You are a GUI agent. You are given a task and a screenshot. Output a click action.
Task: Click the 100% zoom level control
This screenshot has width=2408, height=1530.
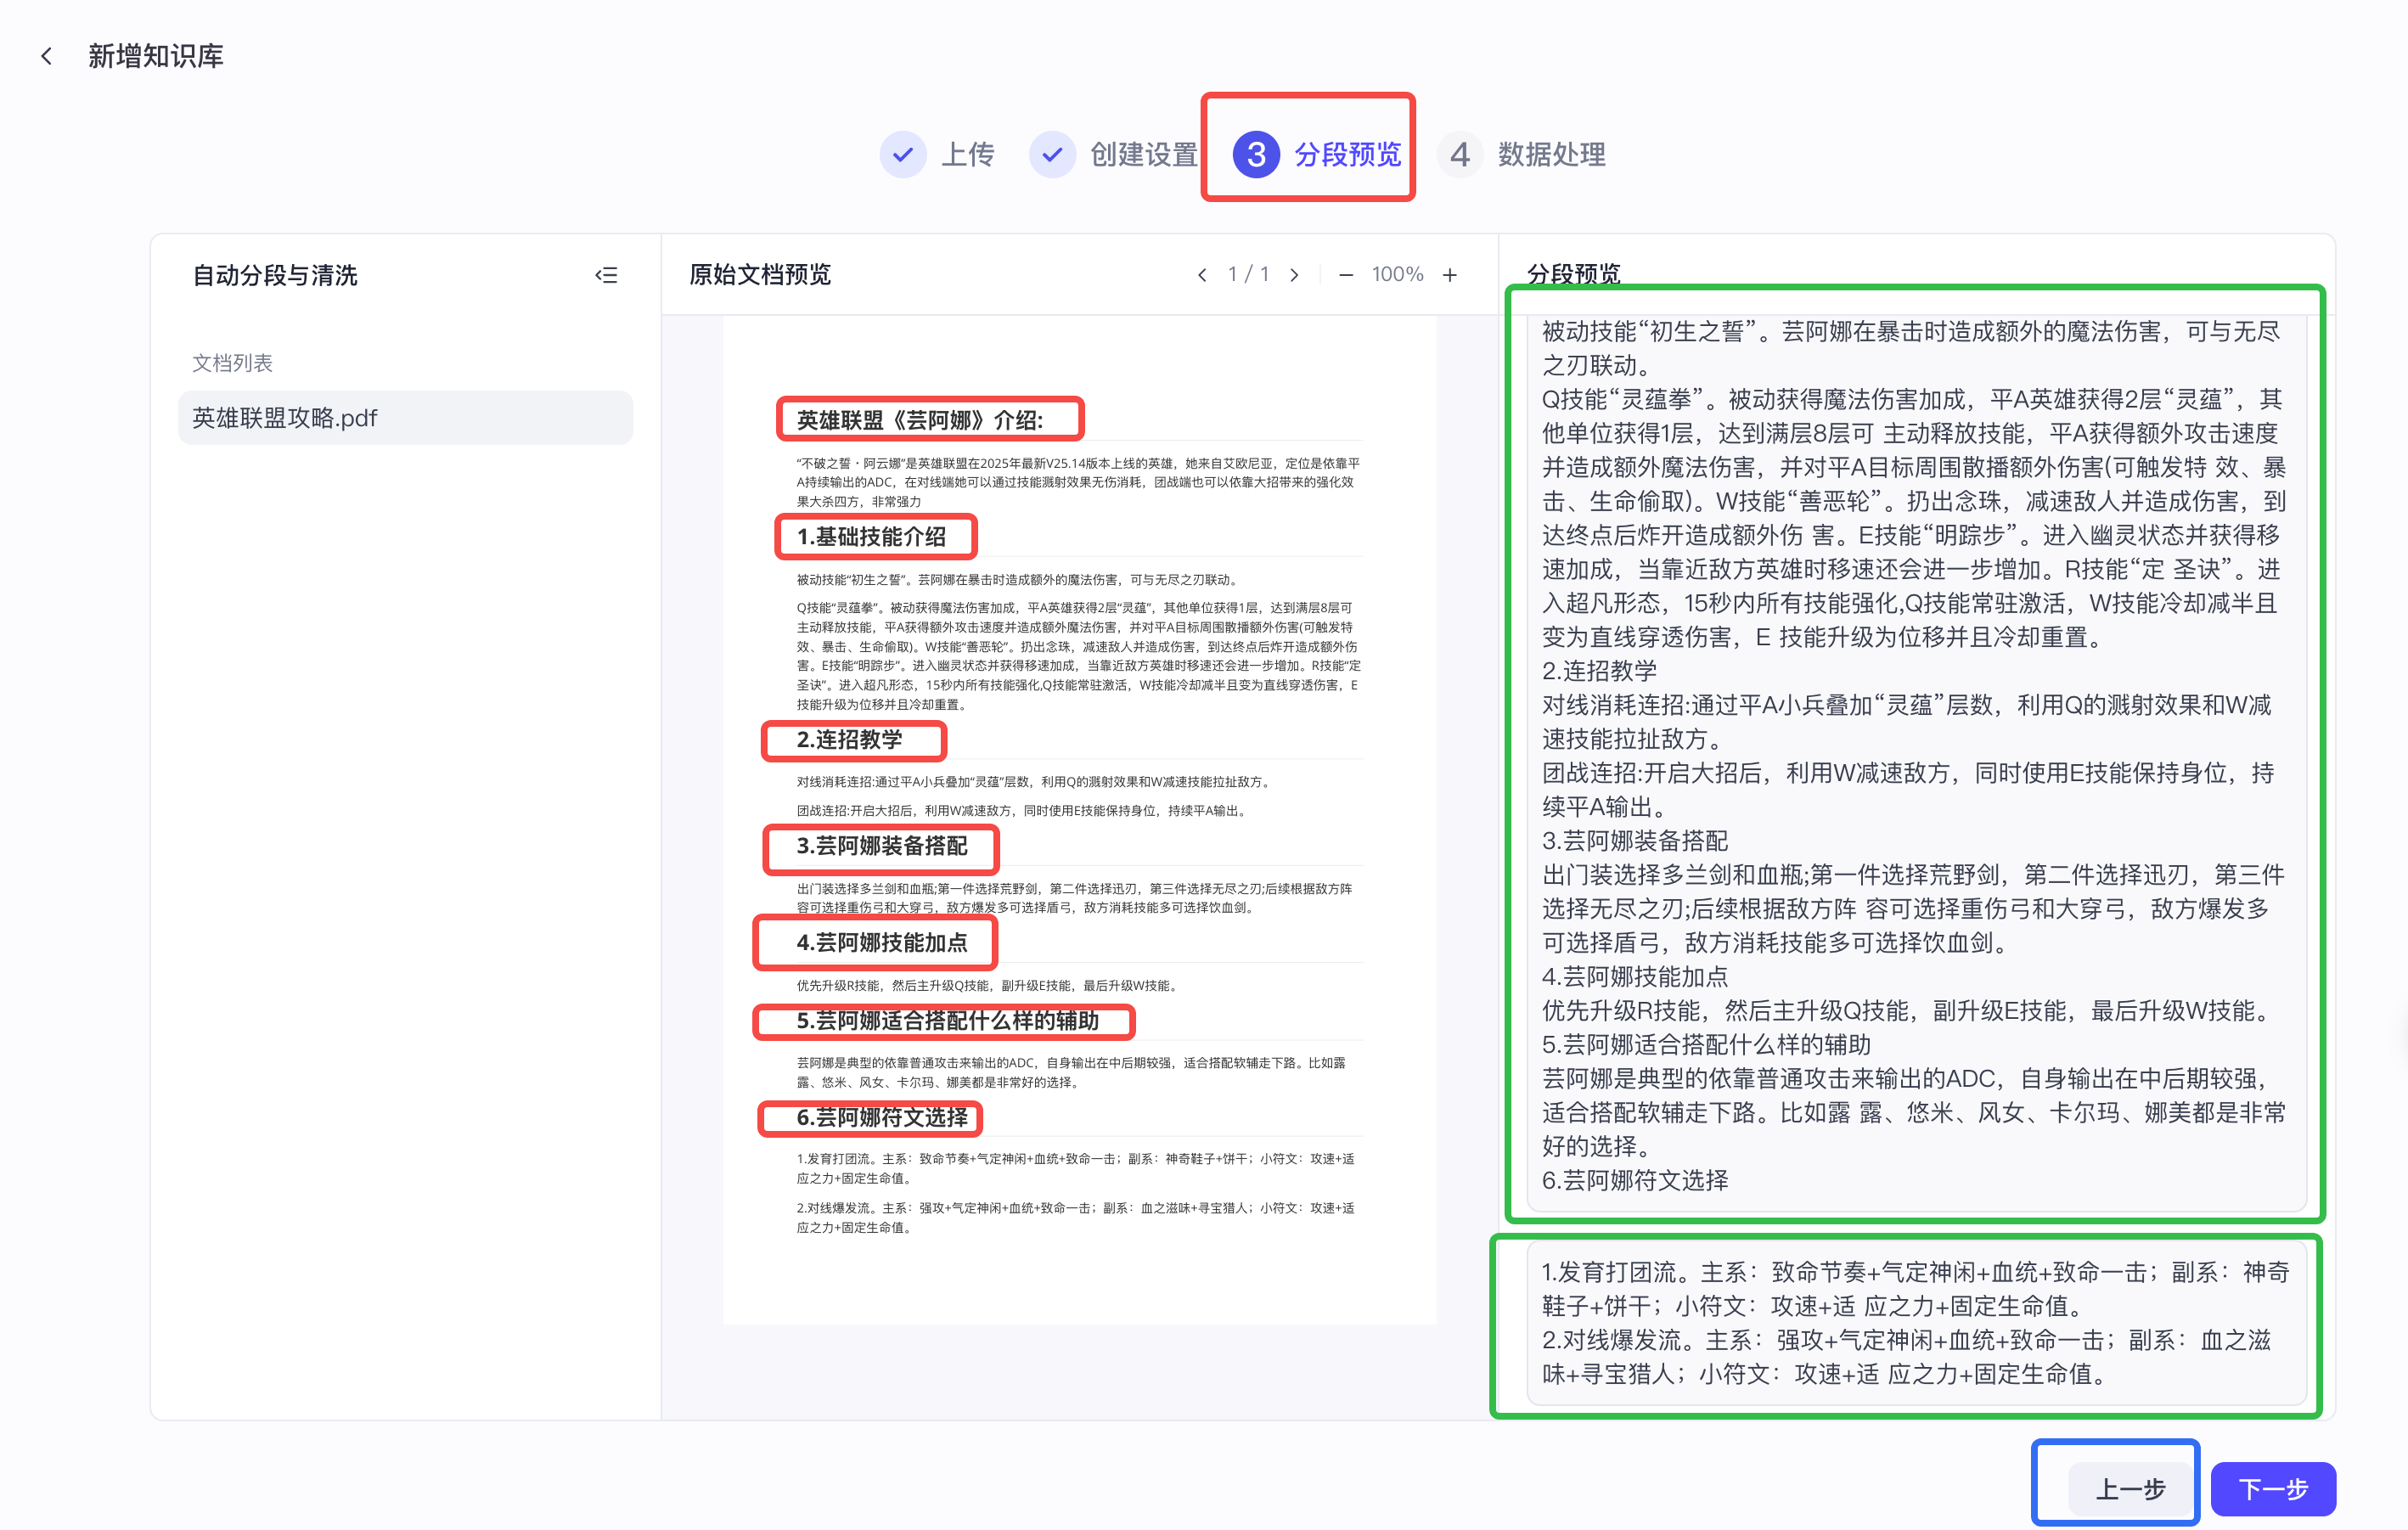(x=1397, y=273)
